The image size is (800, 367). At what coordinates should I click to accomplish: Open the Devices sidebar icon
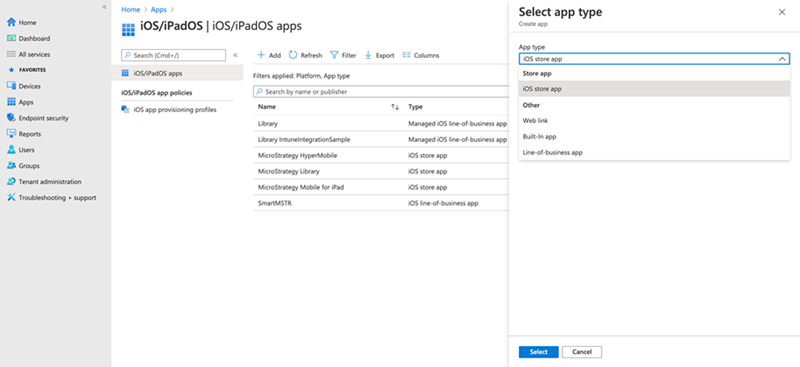(x=11, y=86)
